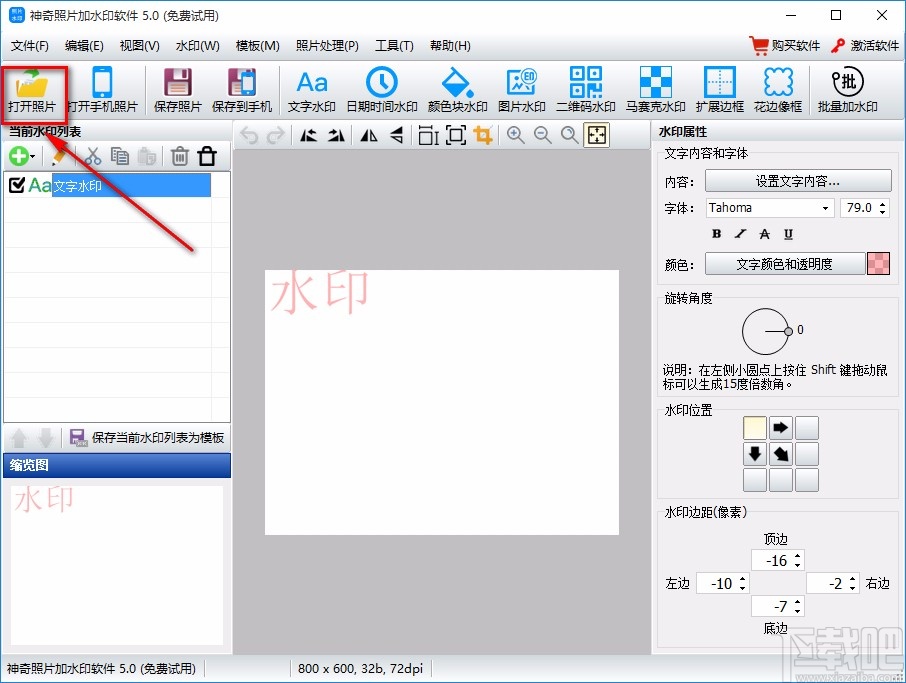
Task: Delete selected watermark with trash icon
Action: (x=180, y=156)
